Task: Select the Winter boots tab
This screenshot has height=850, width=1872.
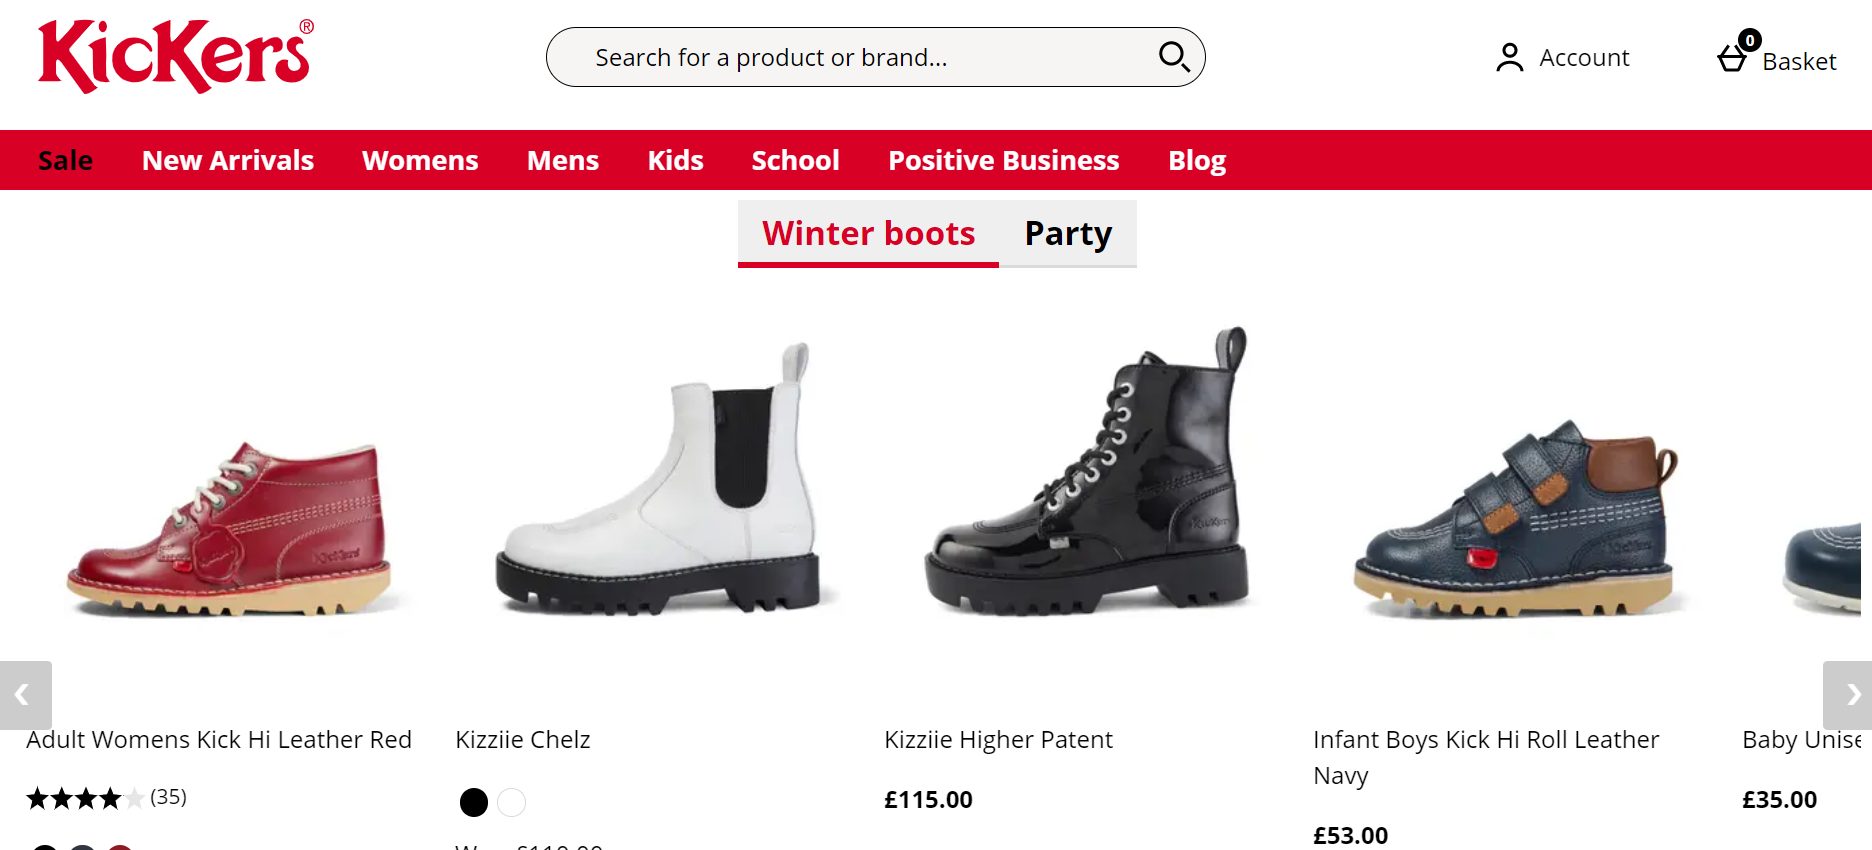Action: pos(868,234)
